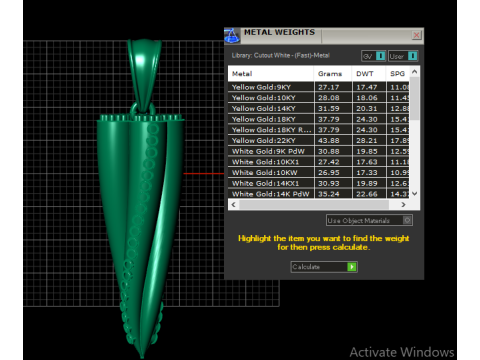Viewport: 480px width, 360px height.
Task: Click the 17.47 DWT value
Action: pyautogui.click(x=367, y=87)
